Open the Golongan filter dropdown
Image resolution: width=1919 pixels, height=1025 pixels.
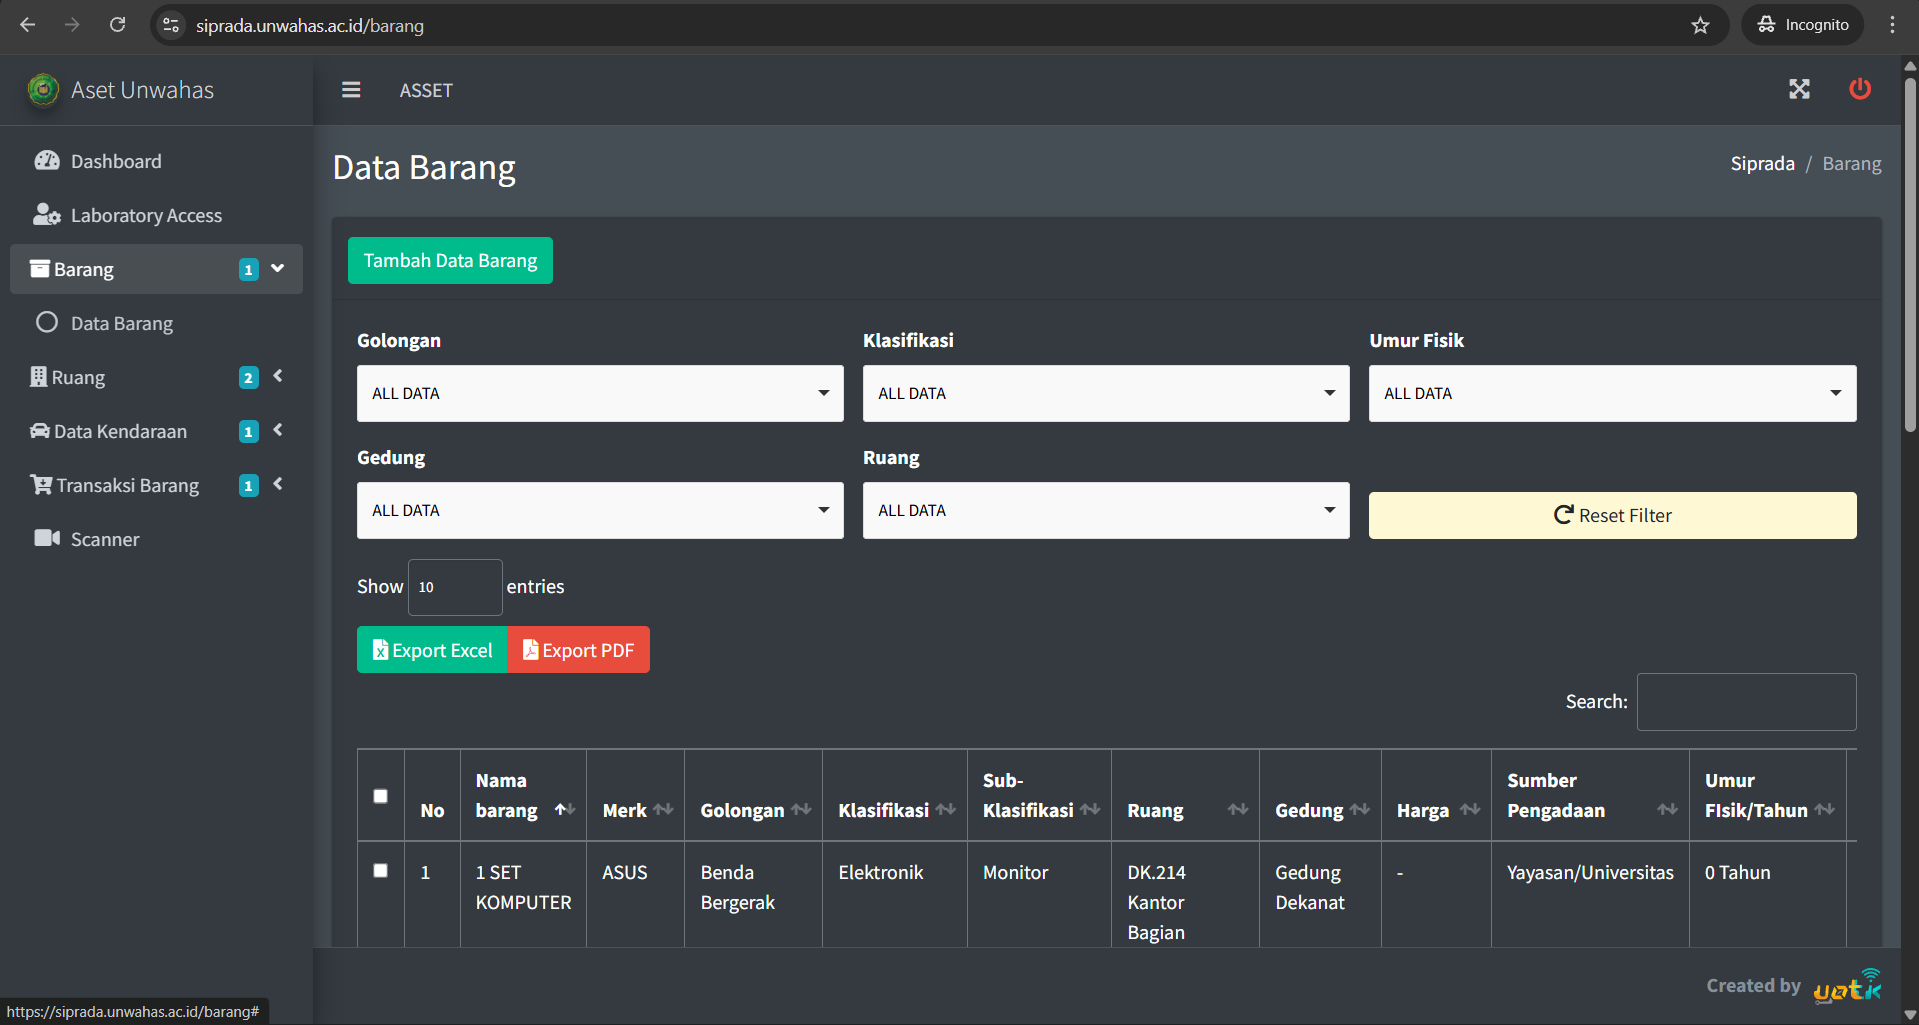coord(600,393)
